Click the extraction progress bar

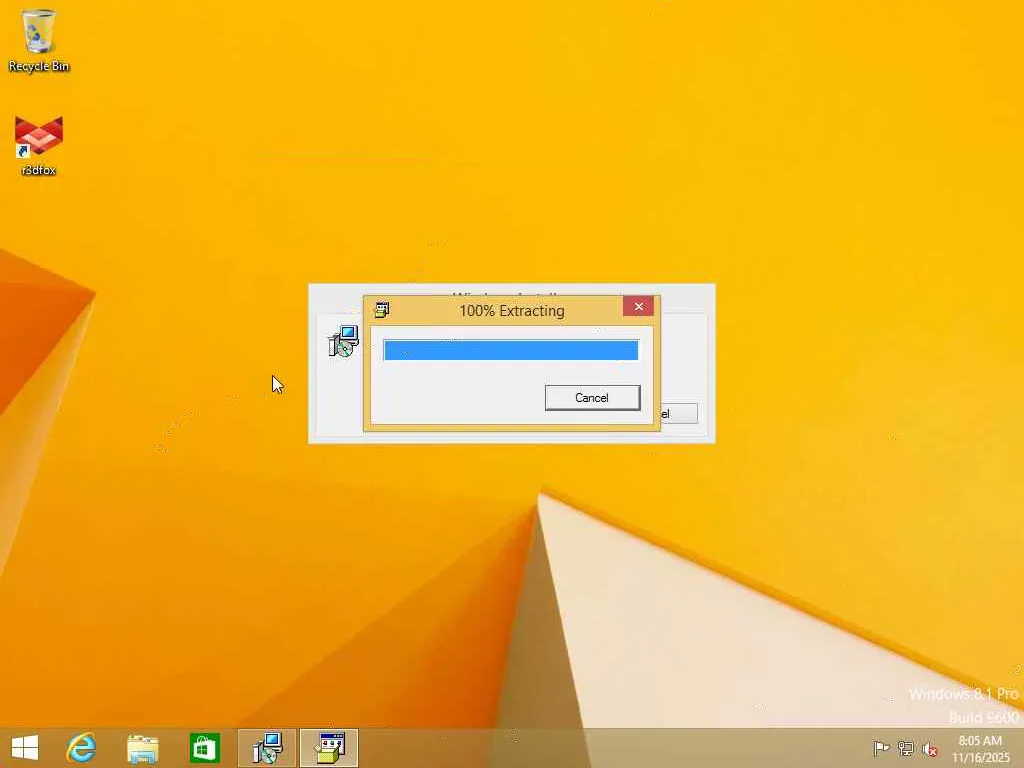point(511,351)
